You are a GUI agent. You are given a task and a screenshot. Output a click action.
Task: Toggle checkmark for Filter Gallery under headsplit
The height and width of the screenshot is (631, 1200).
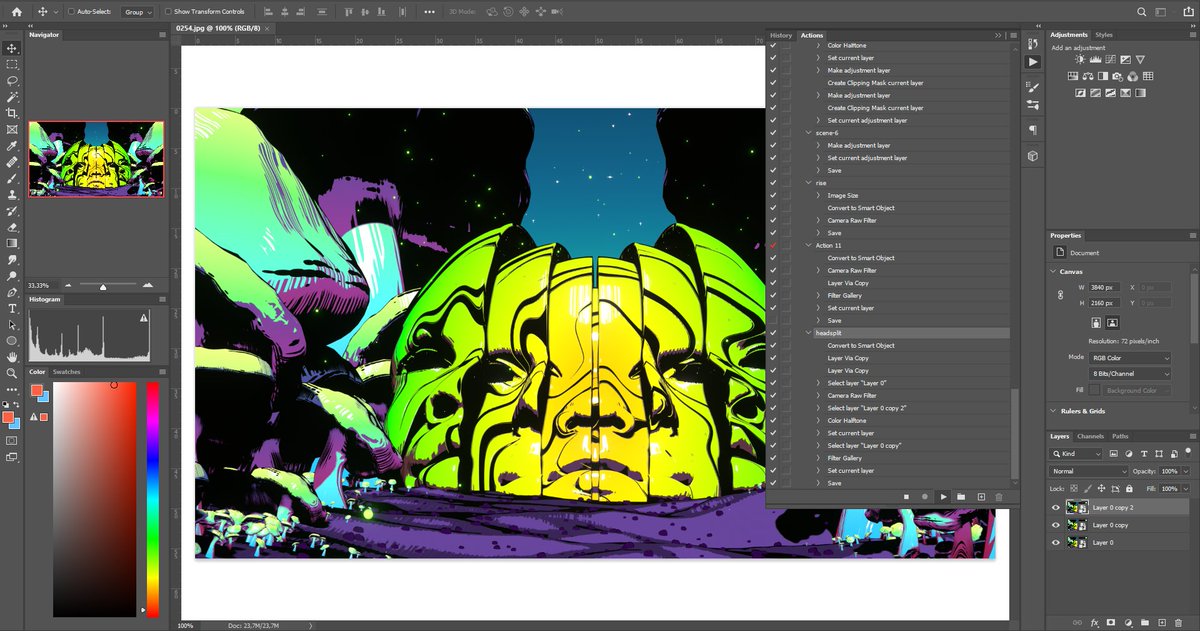point(773,458)
